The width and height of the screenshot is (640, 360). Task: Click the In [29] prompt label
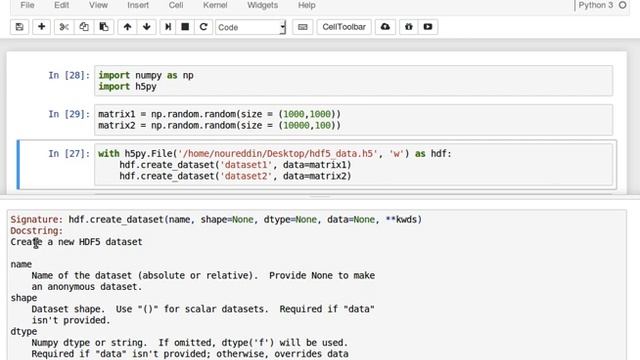click(69, 114)
